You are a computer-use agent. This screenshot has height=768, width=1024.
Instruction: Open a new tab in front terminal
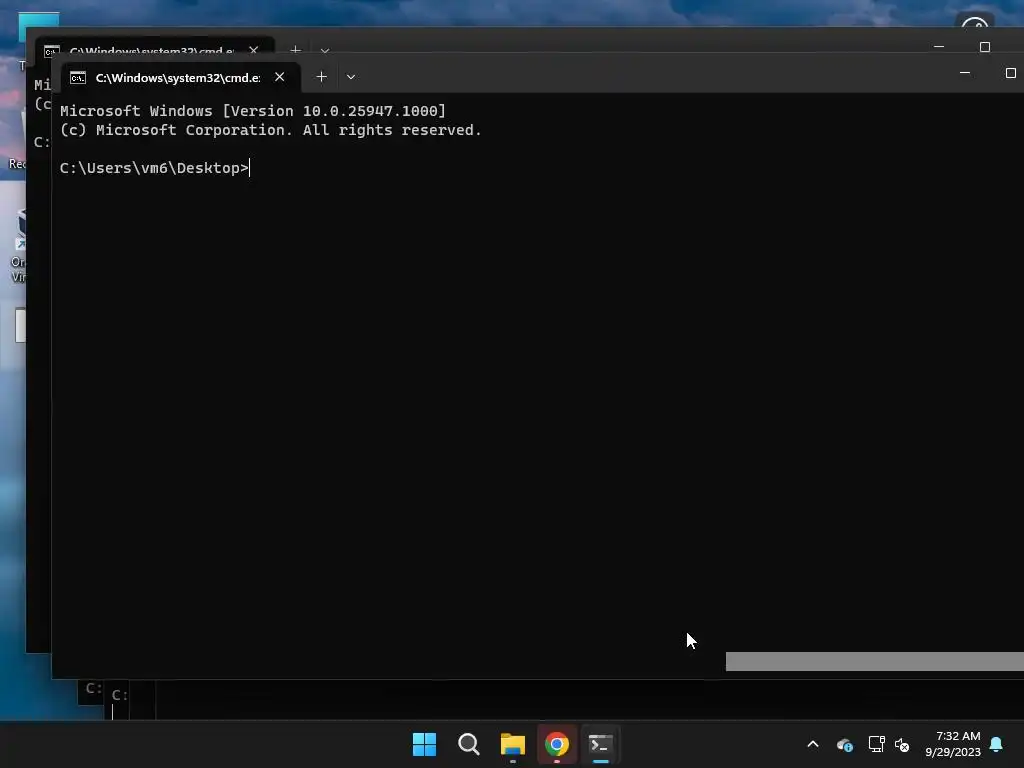tap(321, 77)
